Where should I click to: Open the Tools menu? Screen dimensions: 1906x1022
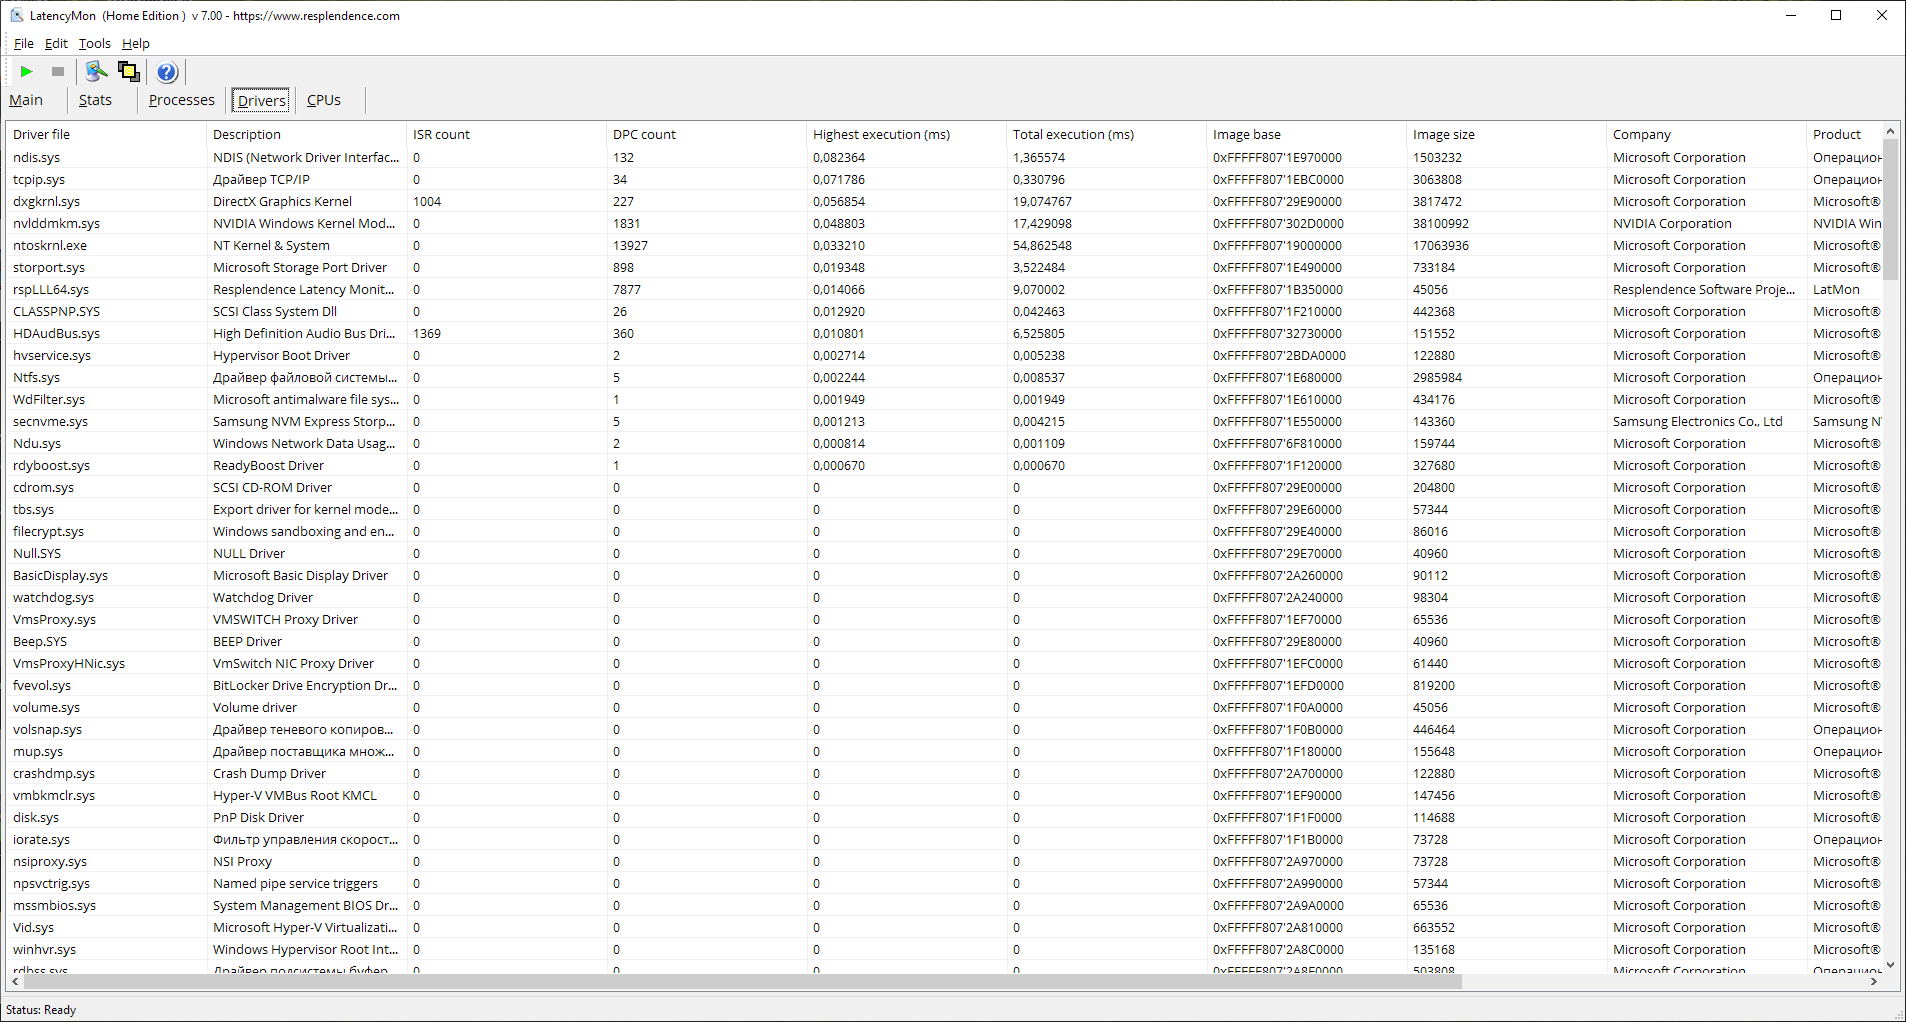95,43
